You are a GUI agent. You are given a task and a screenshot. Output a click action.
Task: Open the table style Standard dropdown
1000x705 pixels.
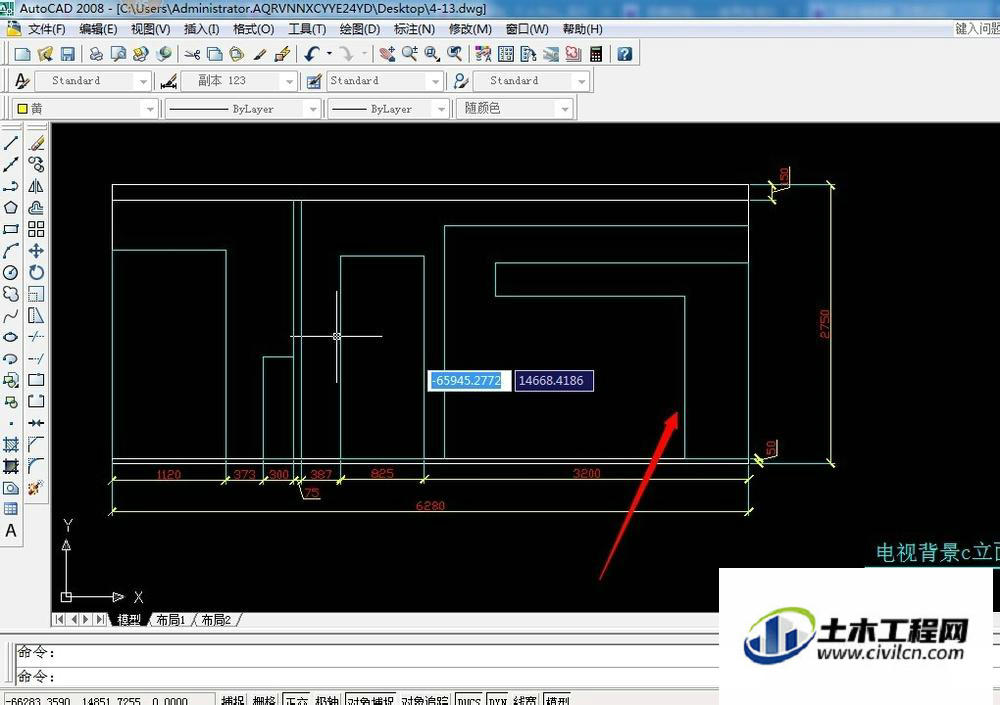point(435,81)
